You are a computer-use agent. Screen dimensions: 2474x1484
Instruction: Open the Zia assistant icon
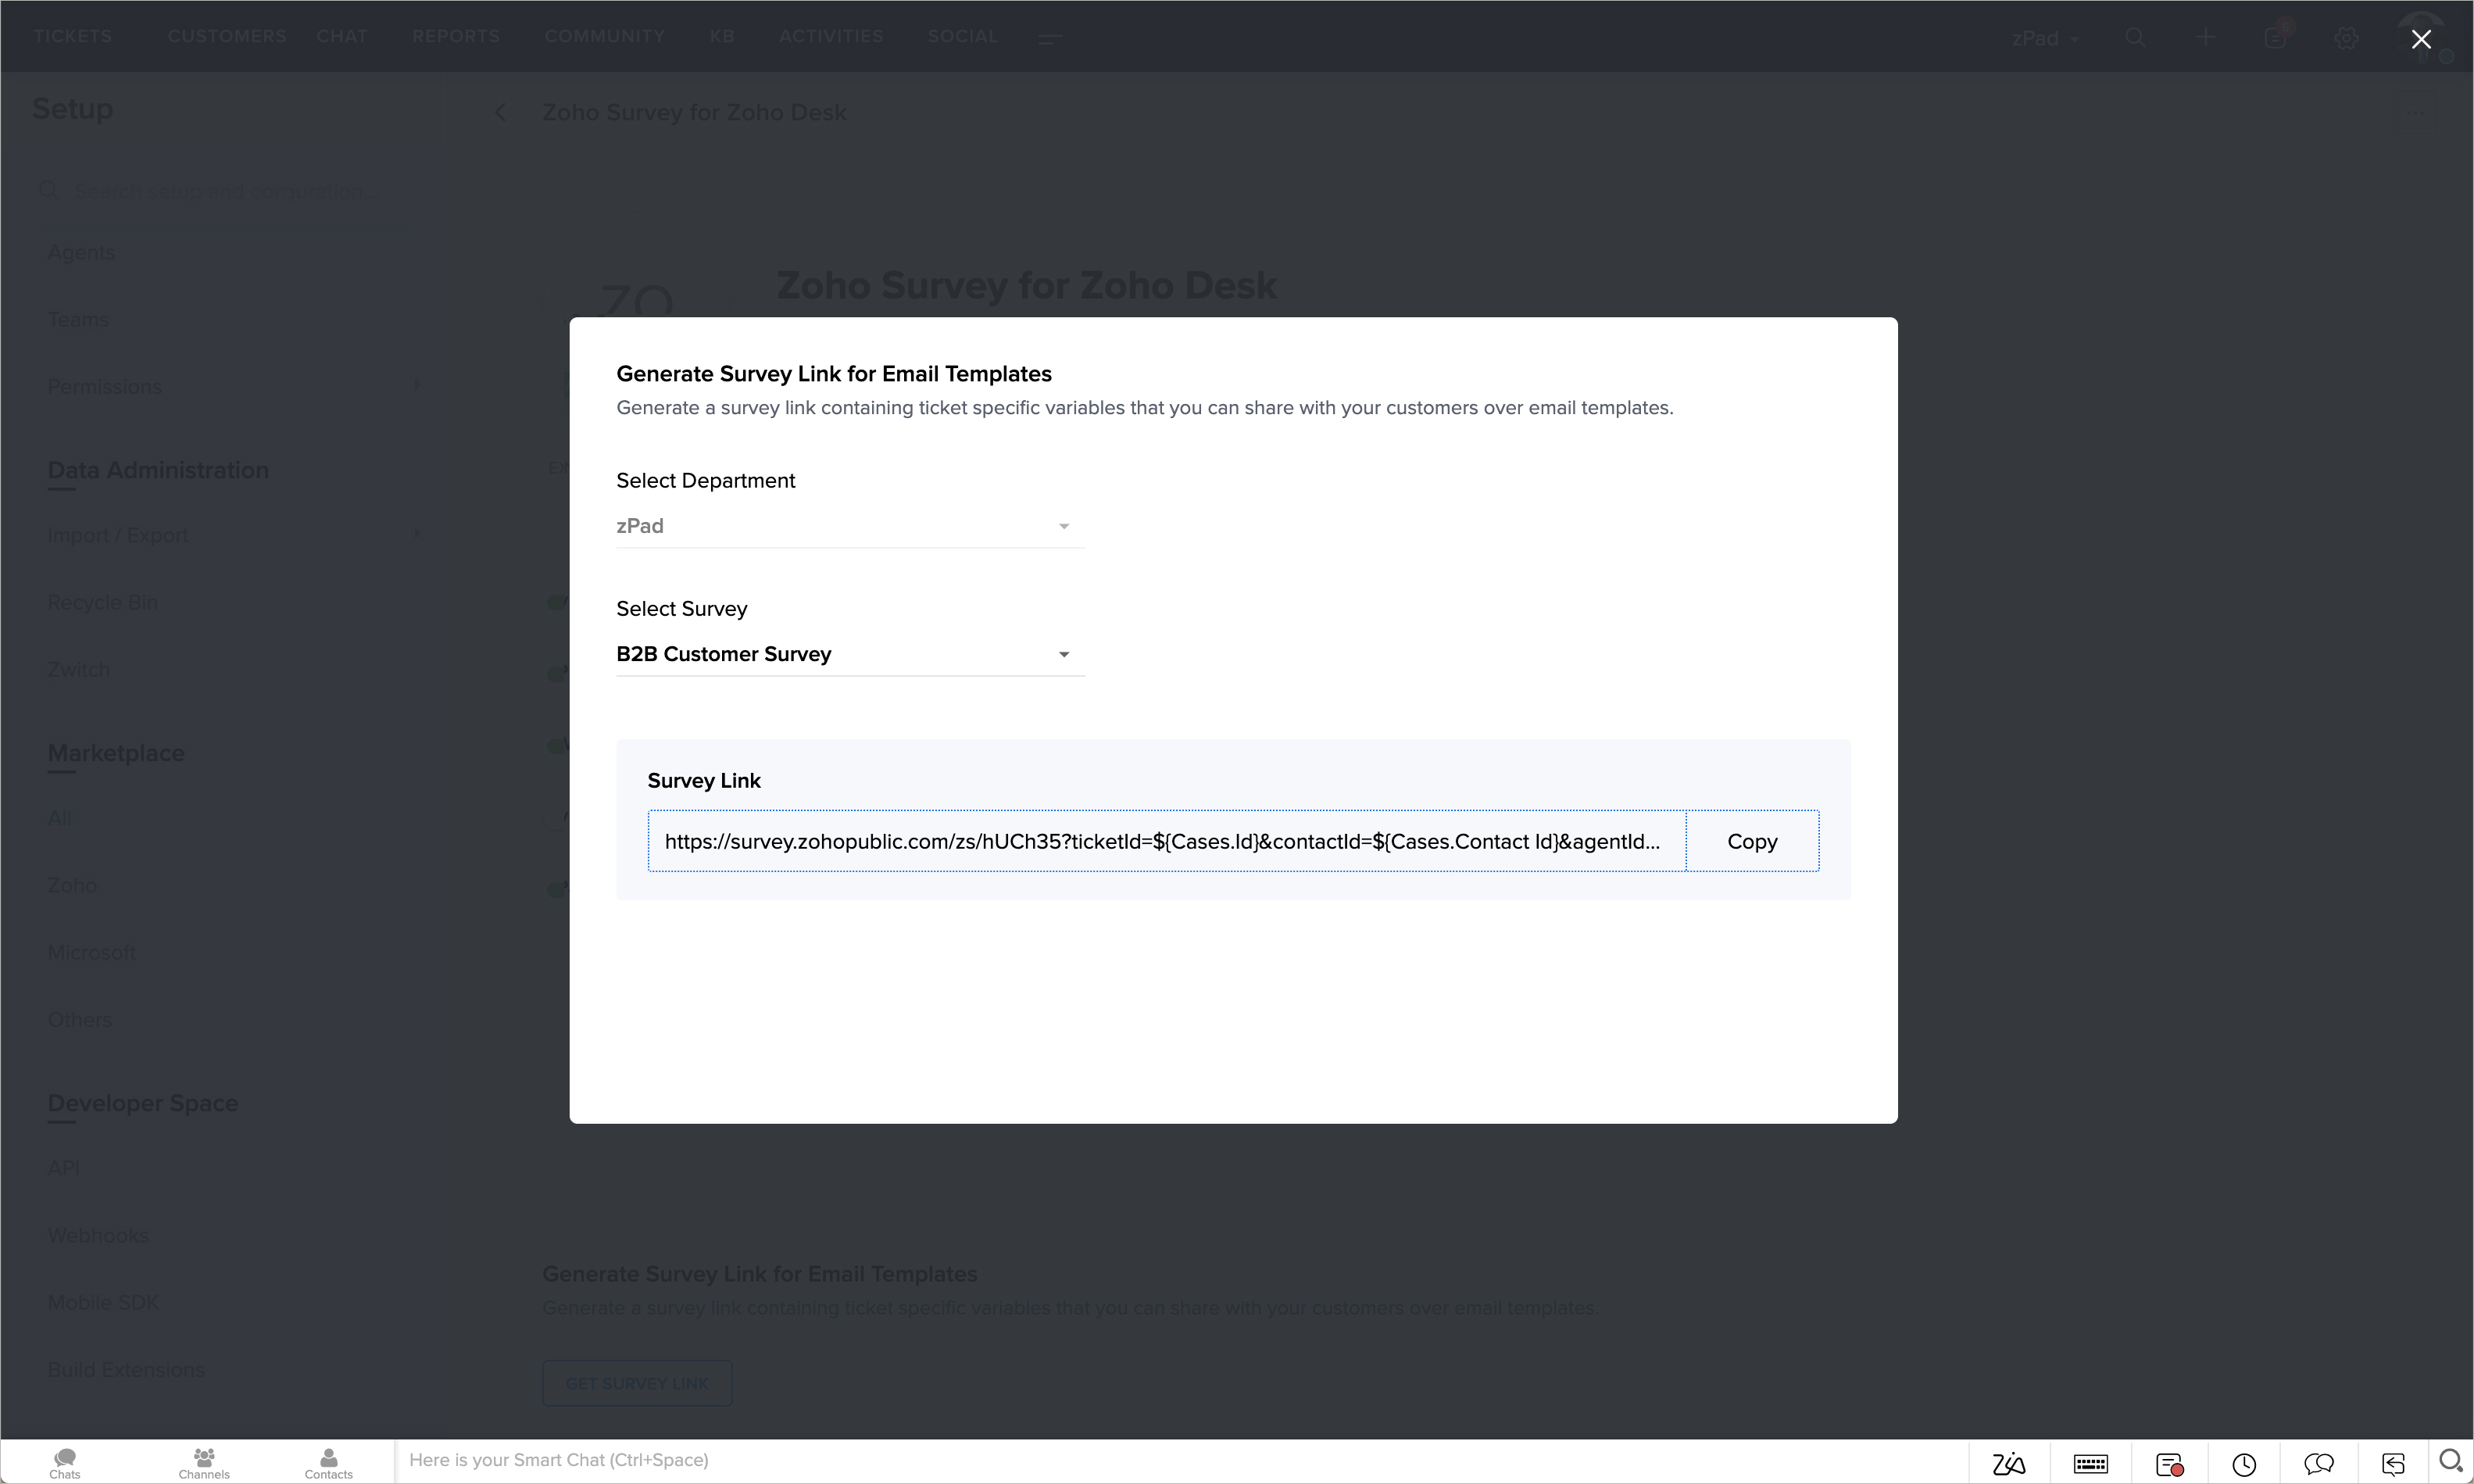(x=2008, y=1464)
